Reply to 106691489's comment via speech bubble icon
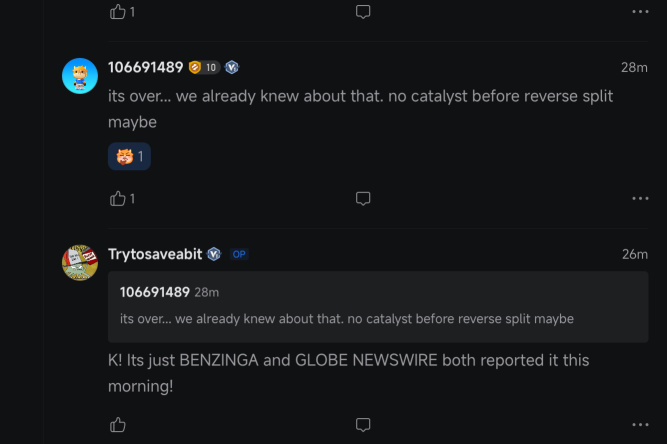 (363, 198)
